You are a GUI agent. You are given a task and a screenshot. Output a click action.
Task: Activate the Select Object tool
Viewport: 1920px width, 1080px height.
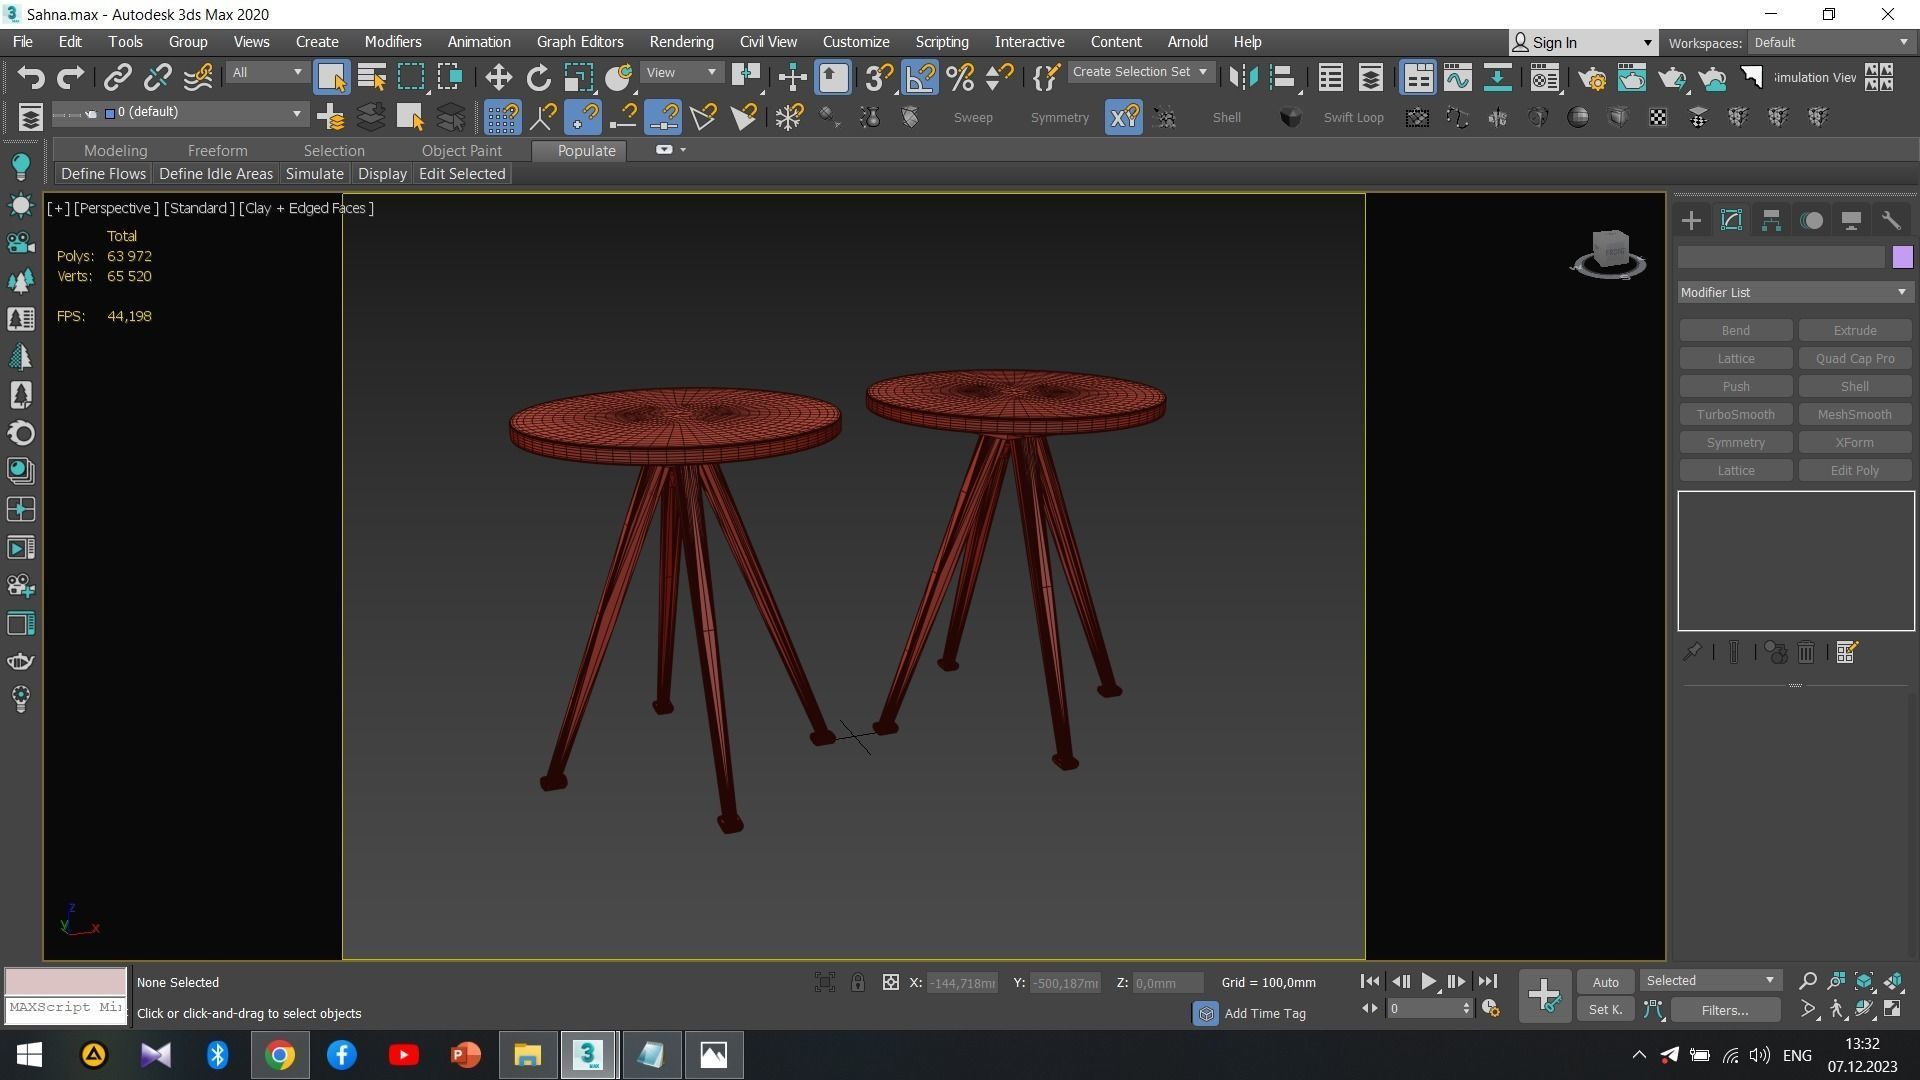tap(331, 77)
